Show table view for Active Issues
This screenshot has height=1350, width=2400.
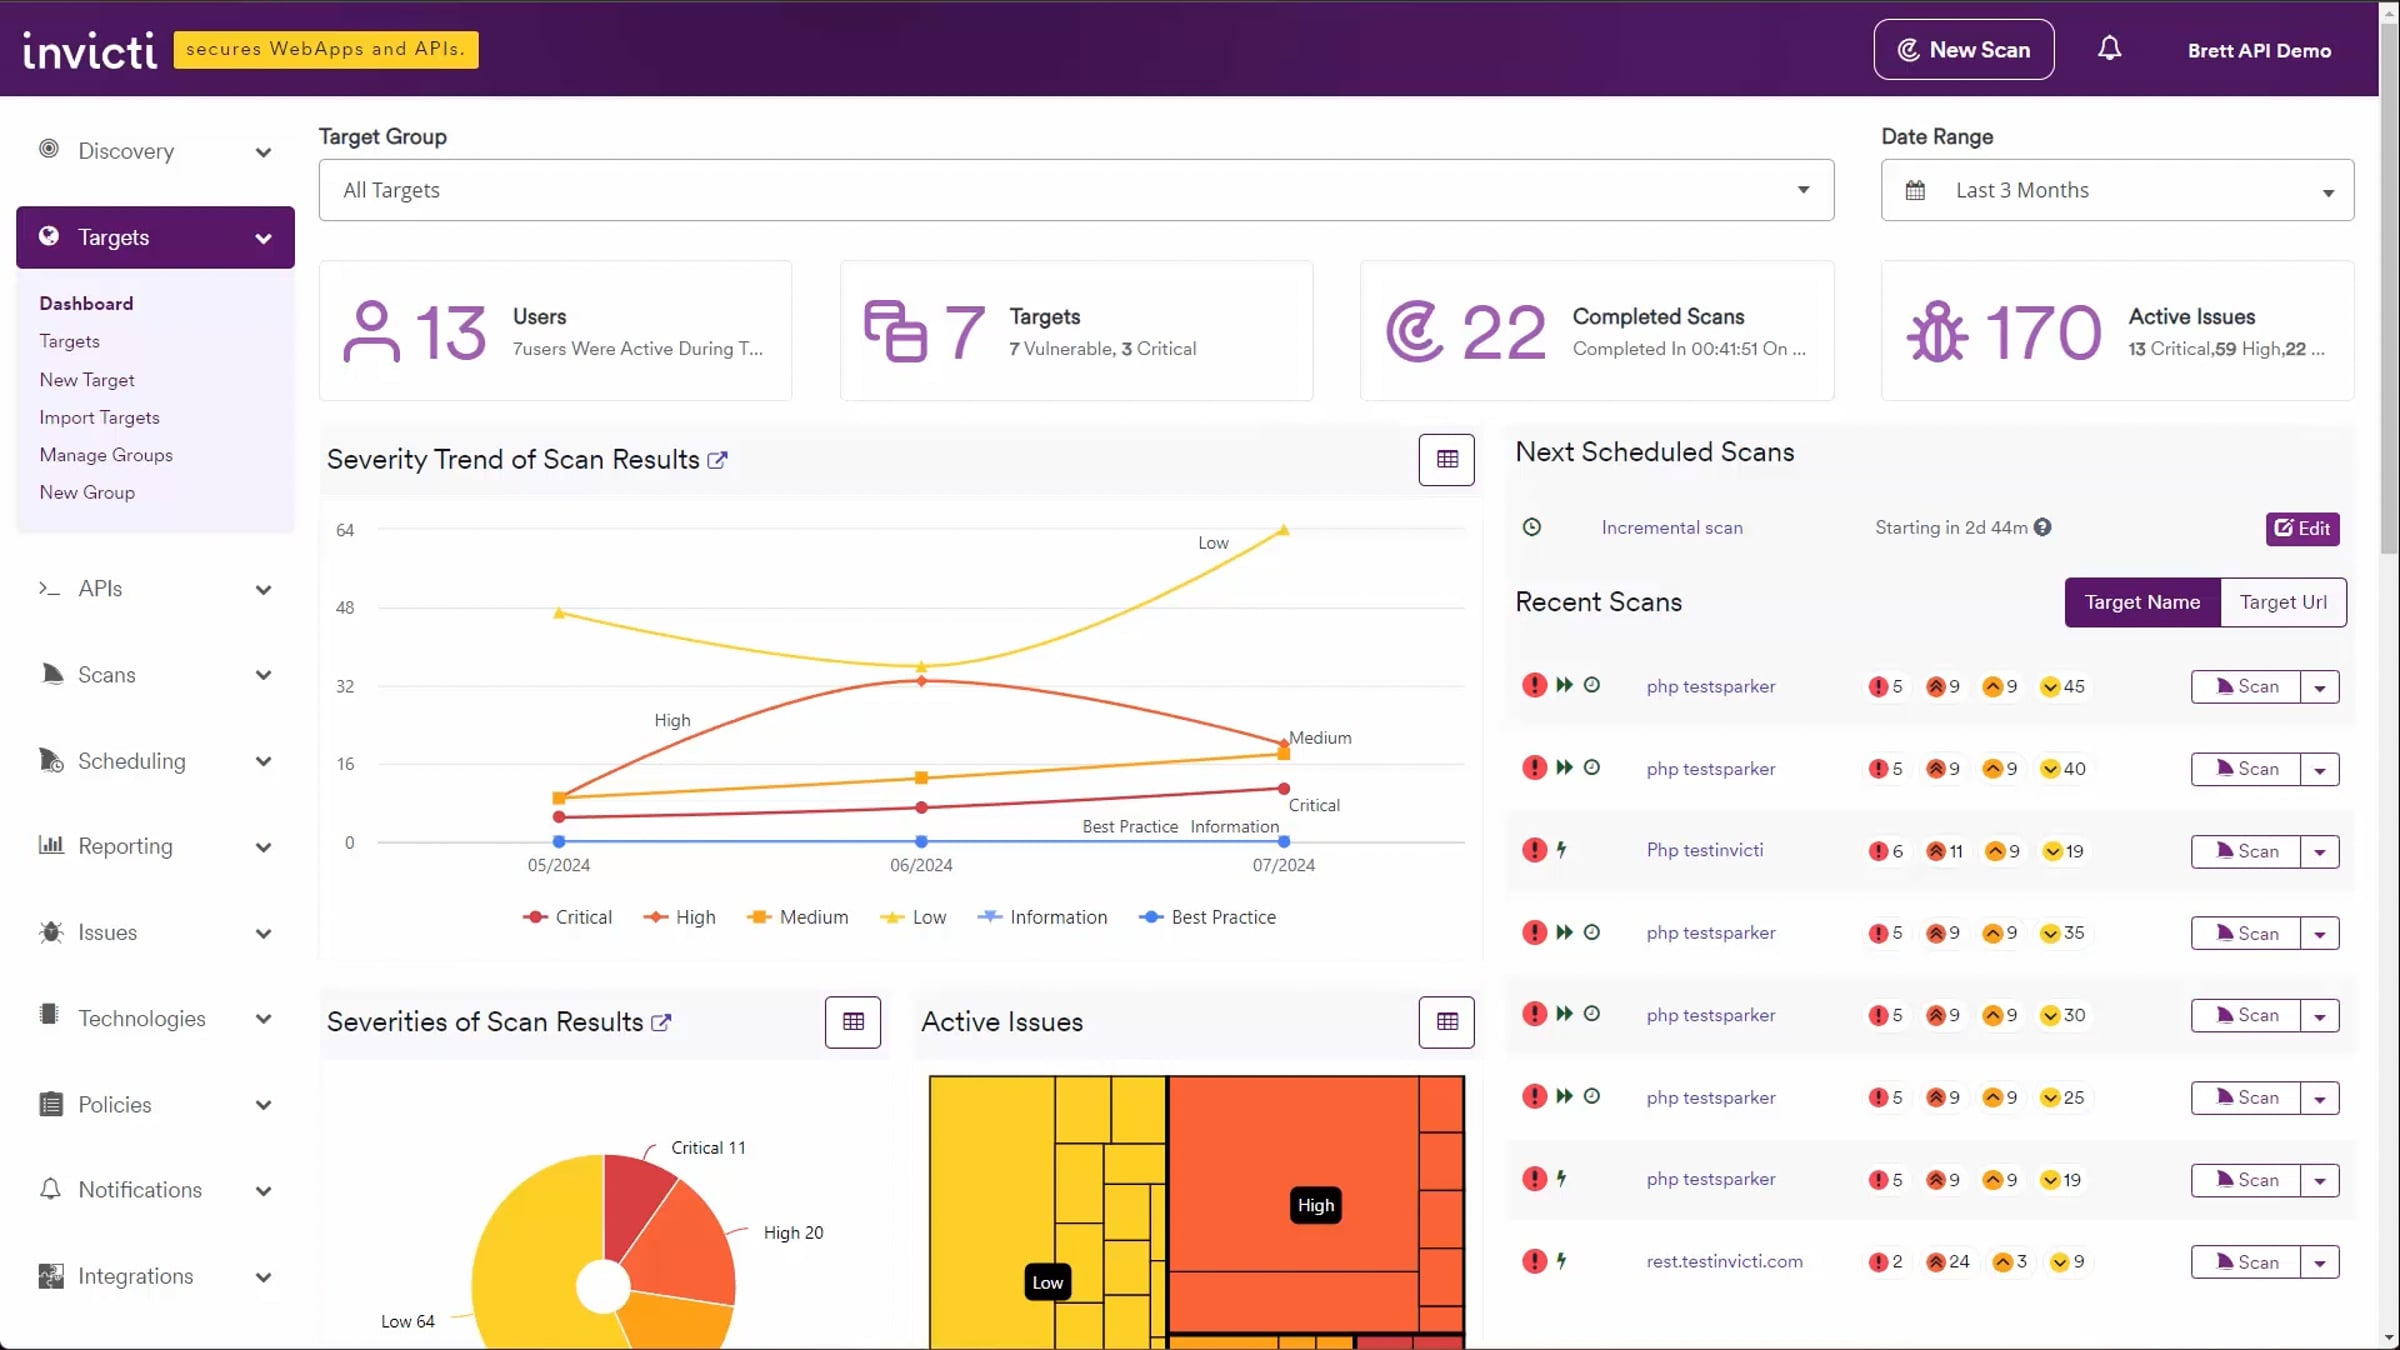tap(1446, 1022)
